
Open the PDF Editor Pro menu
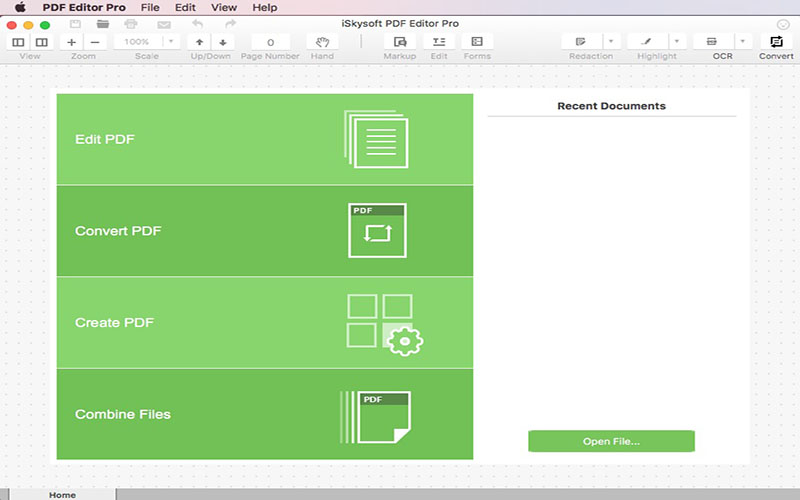(x=84, y=8)
